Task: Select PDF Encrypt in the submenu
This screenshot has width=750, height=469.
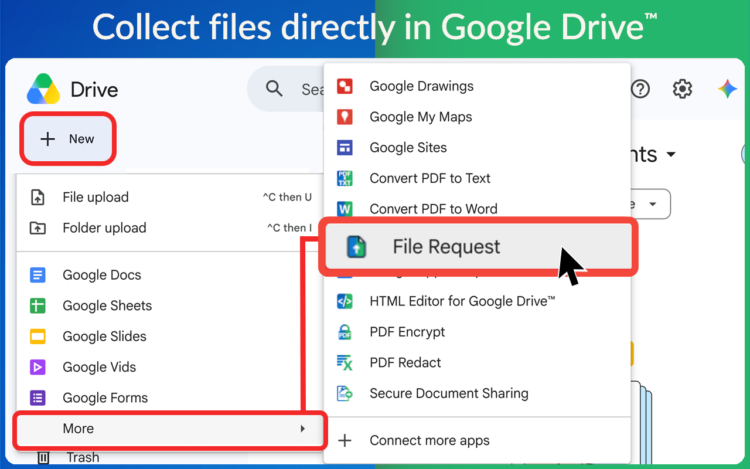Action: coord(477,332)
